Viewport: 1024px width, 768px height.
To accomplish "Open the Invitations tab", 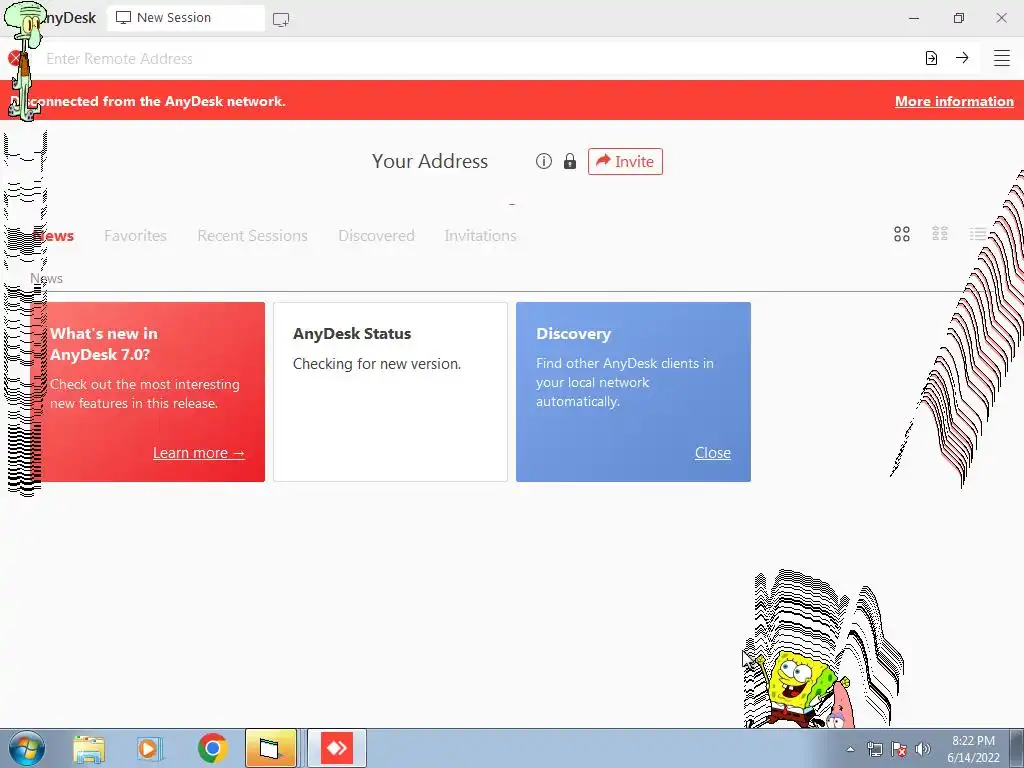I will click(480, 235).
